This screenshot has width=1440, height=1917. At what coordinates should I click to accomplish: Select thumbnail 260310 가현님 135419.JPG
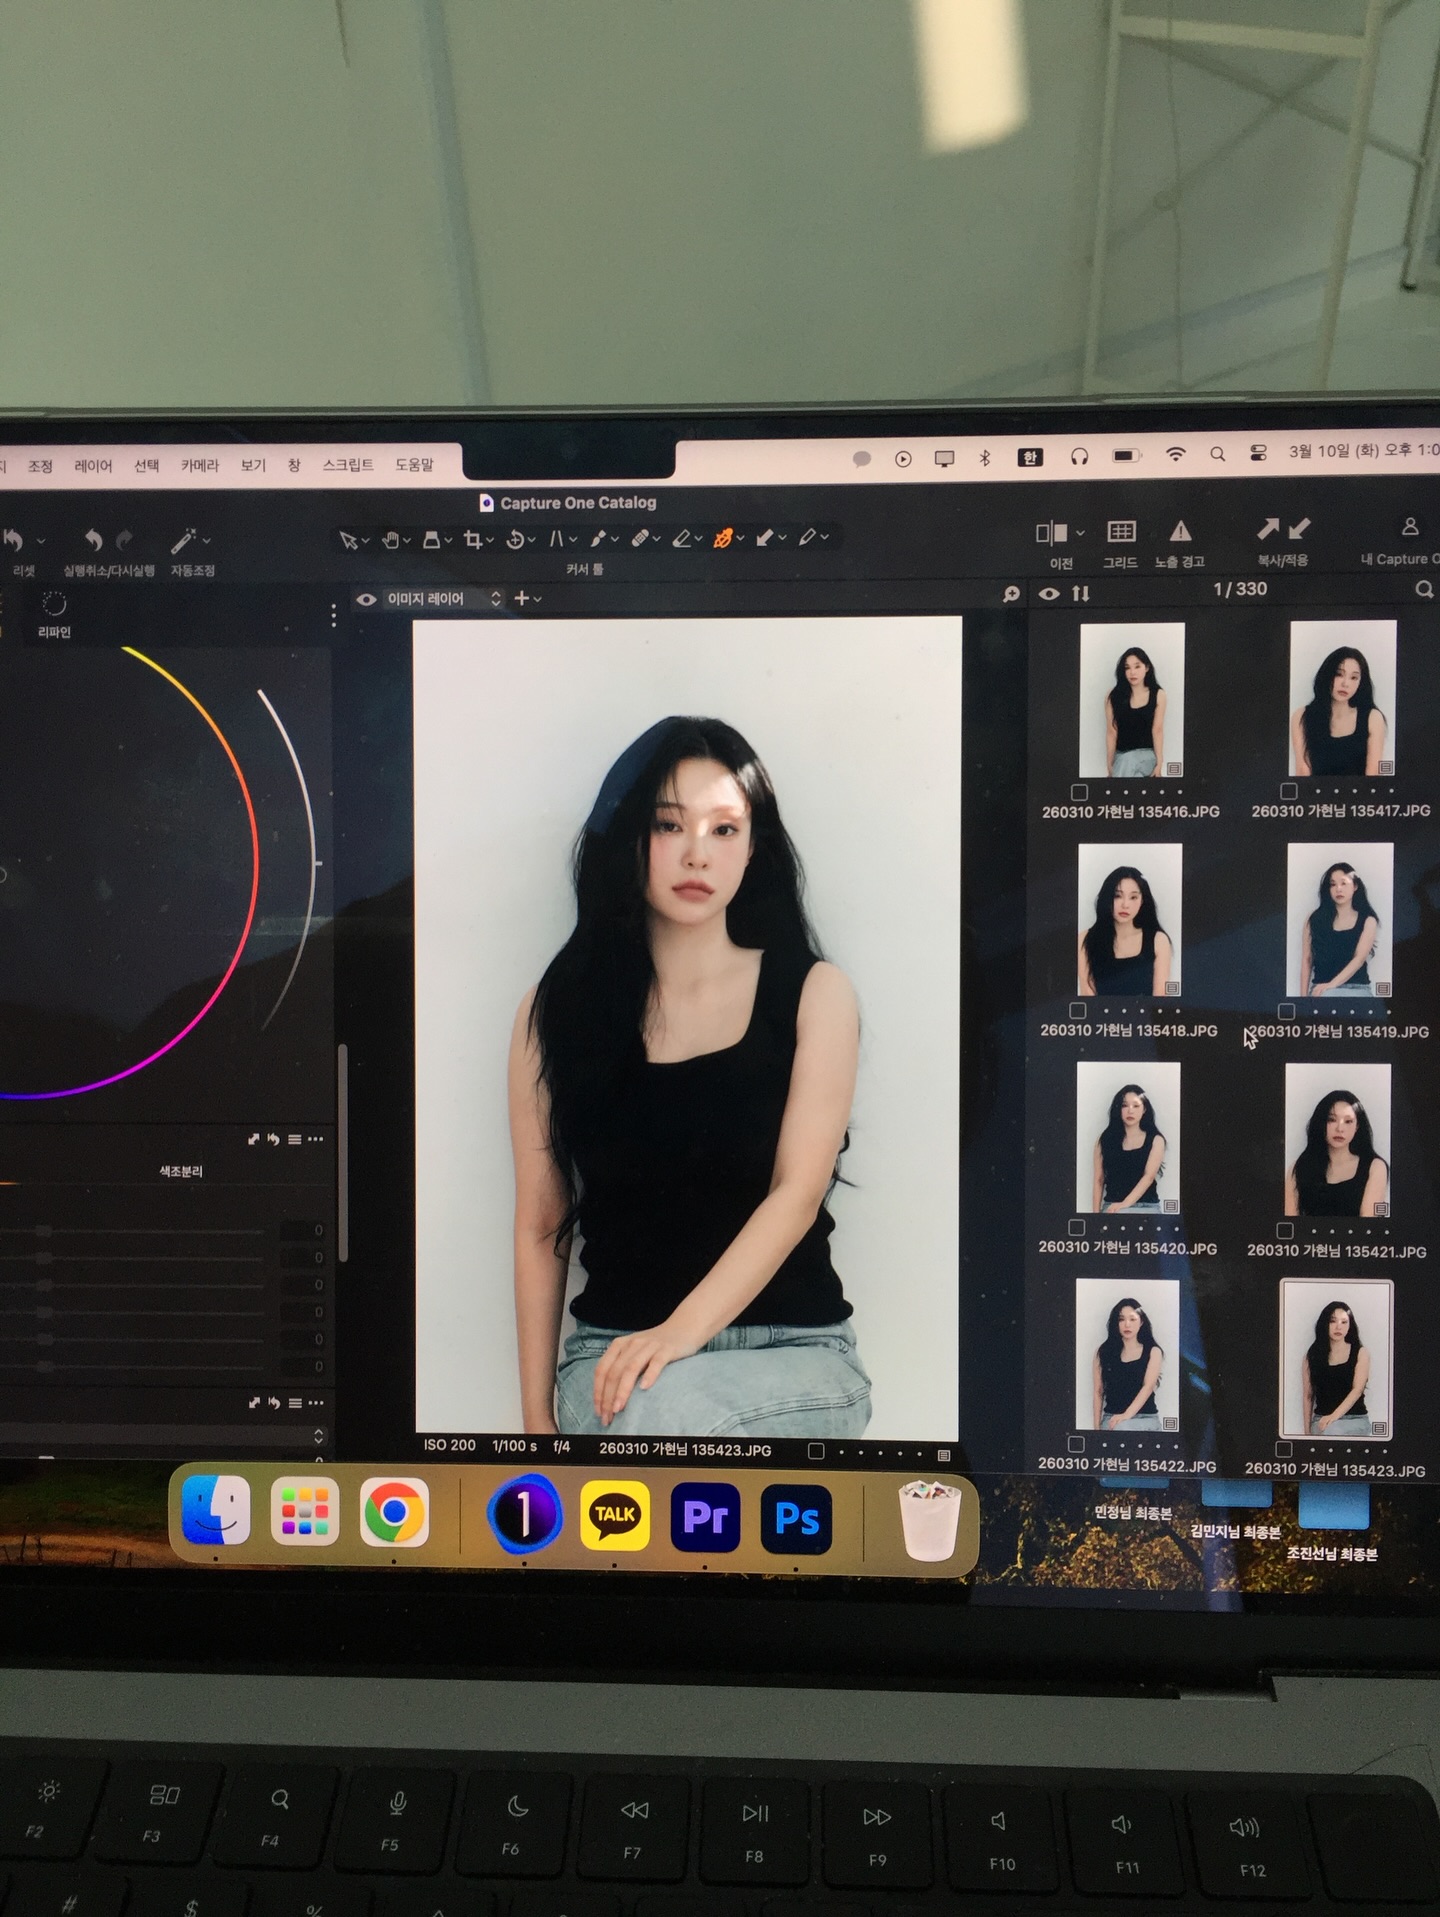click(1339, 920)
